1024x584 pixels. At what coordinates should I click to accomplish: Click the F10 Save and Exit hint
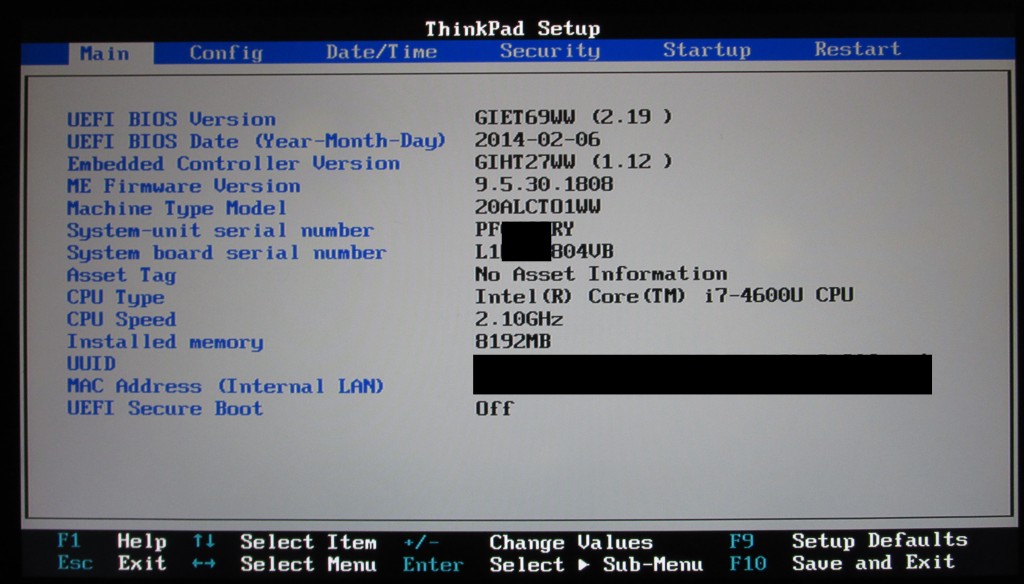[842, 562]
